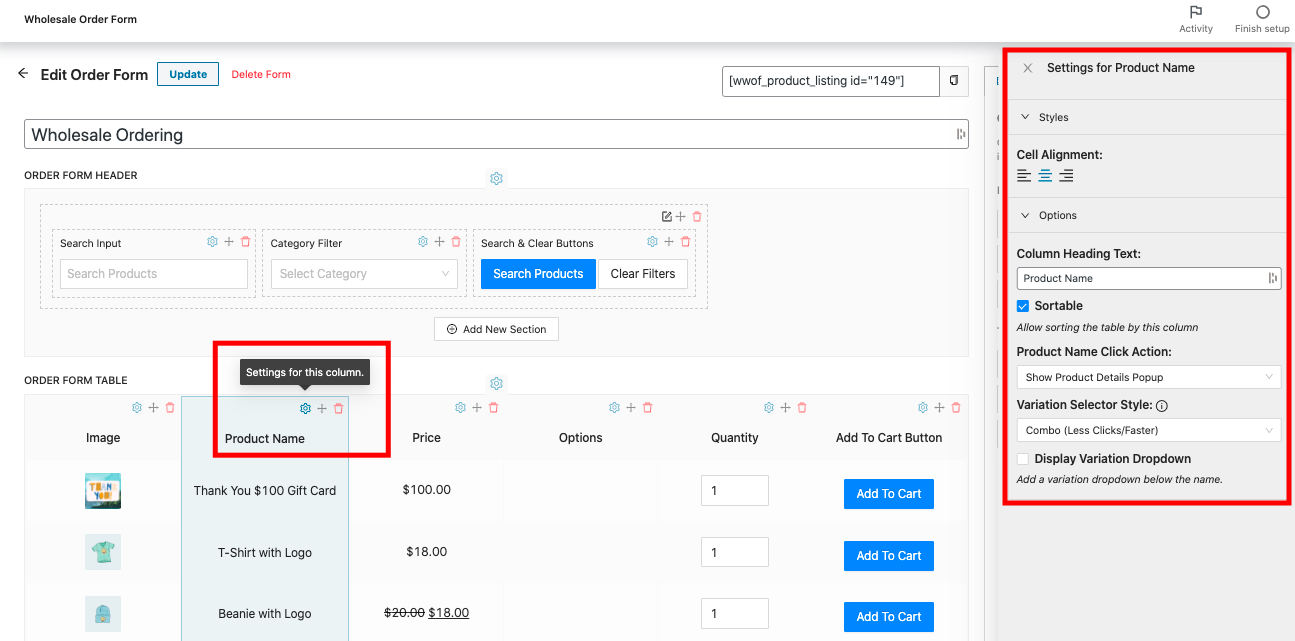Copy the shortcode using the copy icon
The image size is (1295, 641).
click(954, 81)
